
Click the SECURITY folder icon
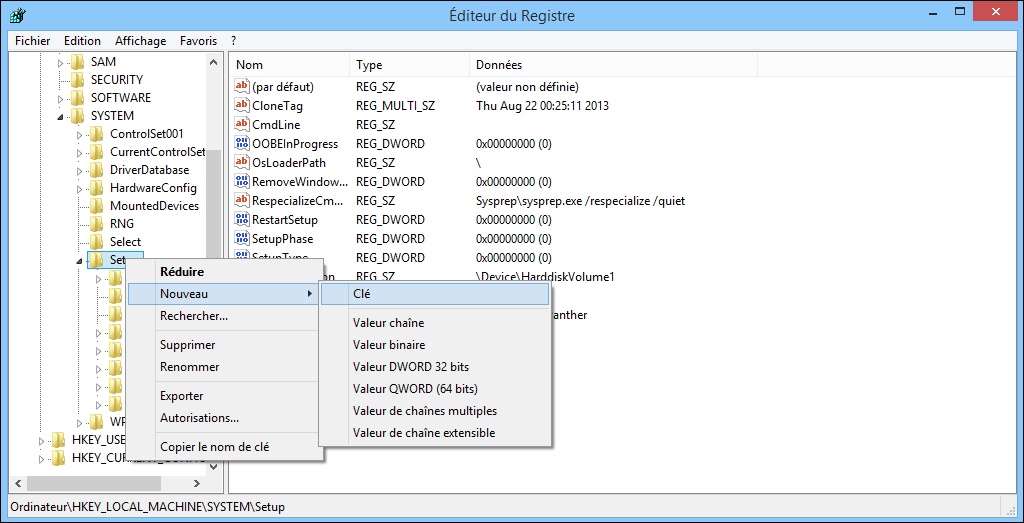coord(78,80)
